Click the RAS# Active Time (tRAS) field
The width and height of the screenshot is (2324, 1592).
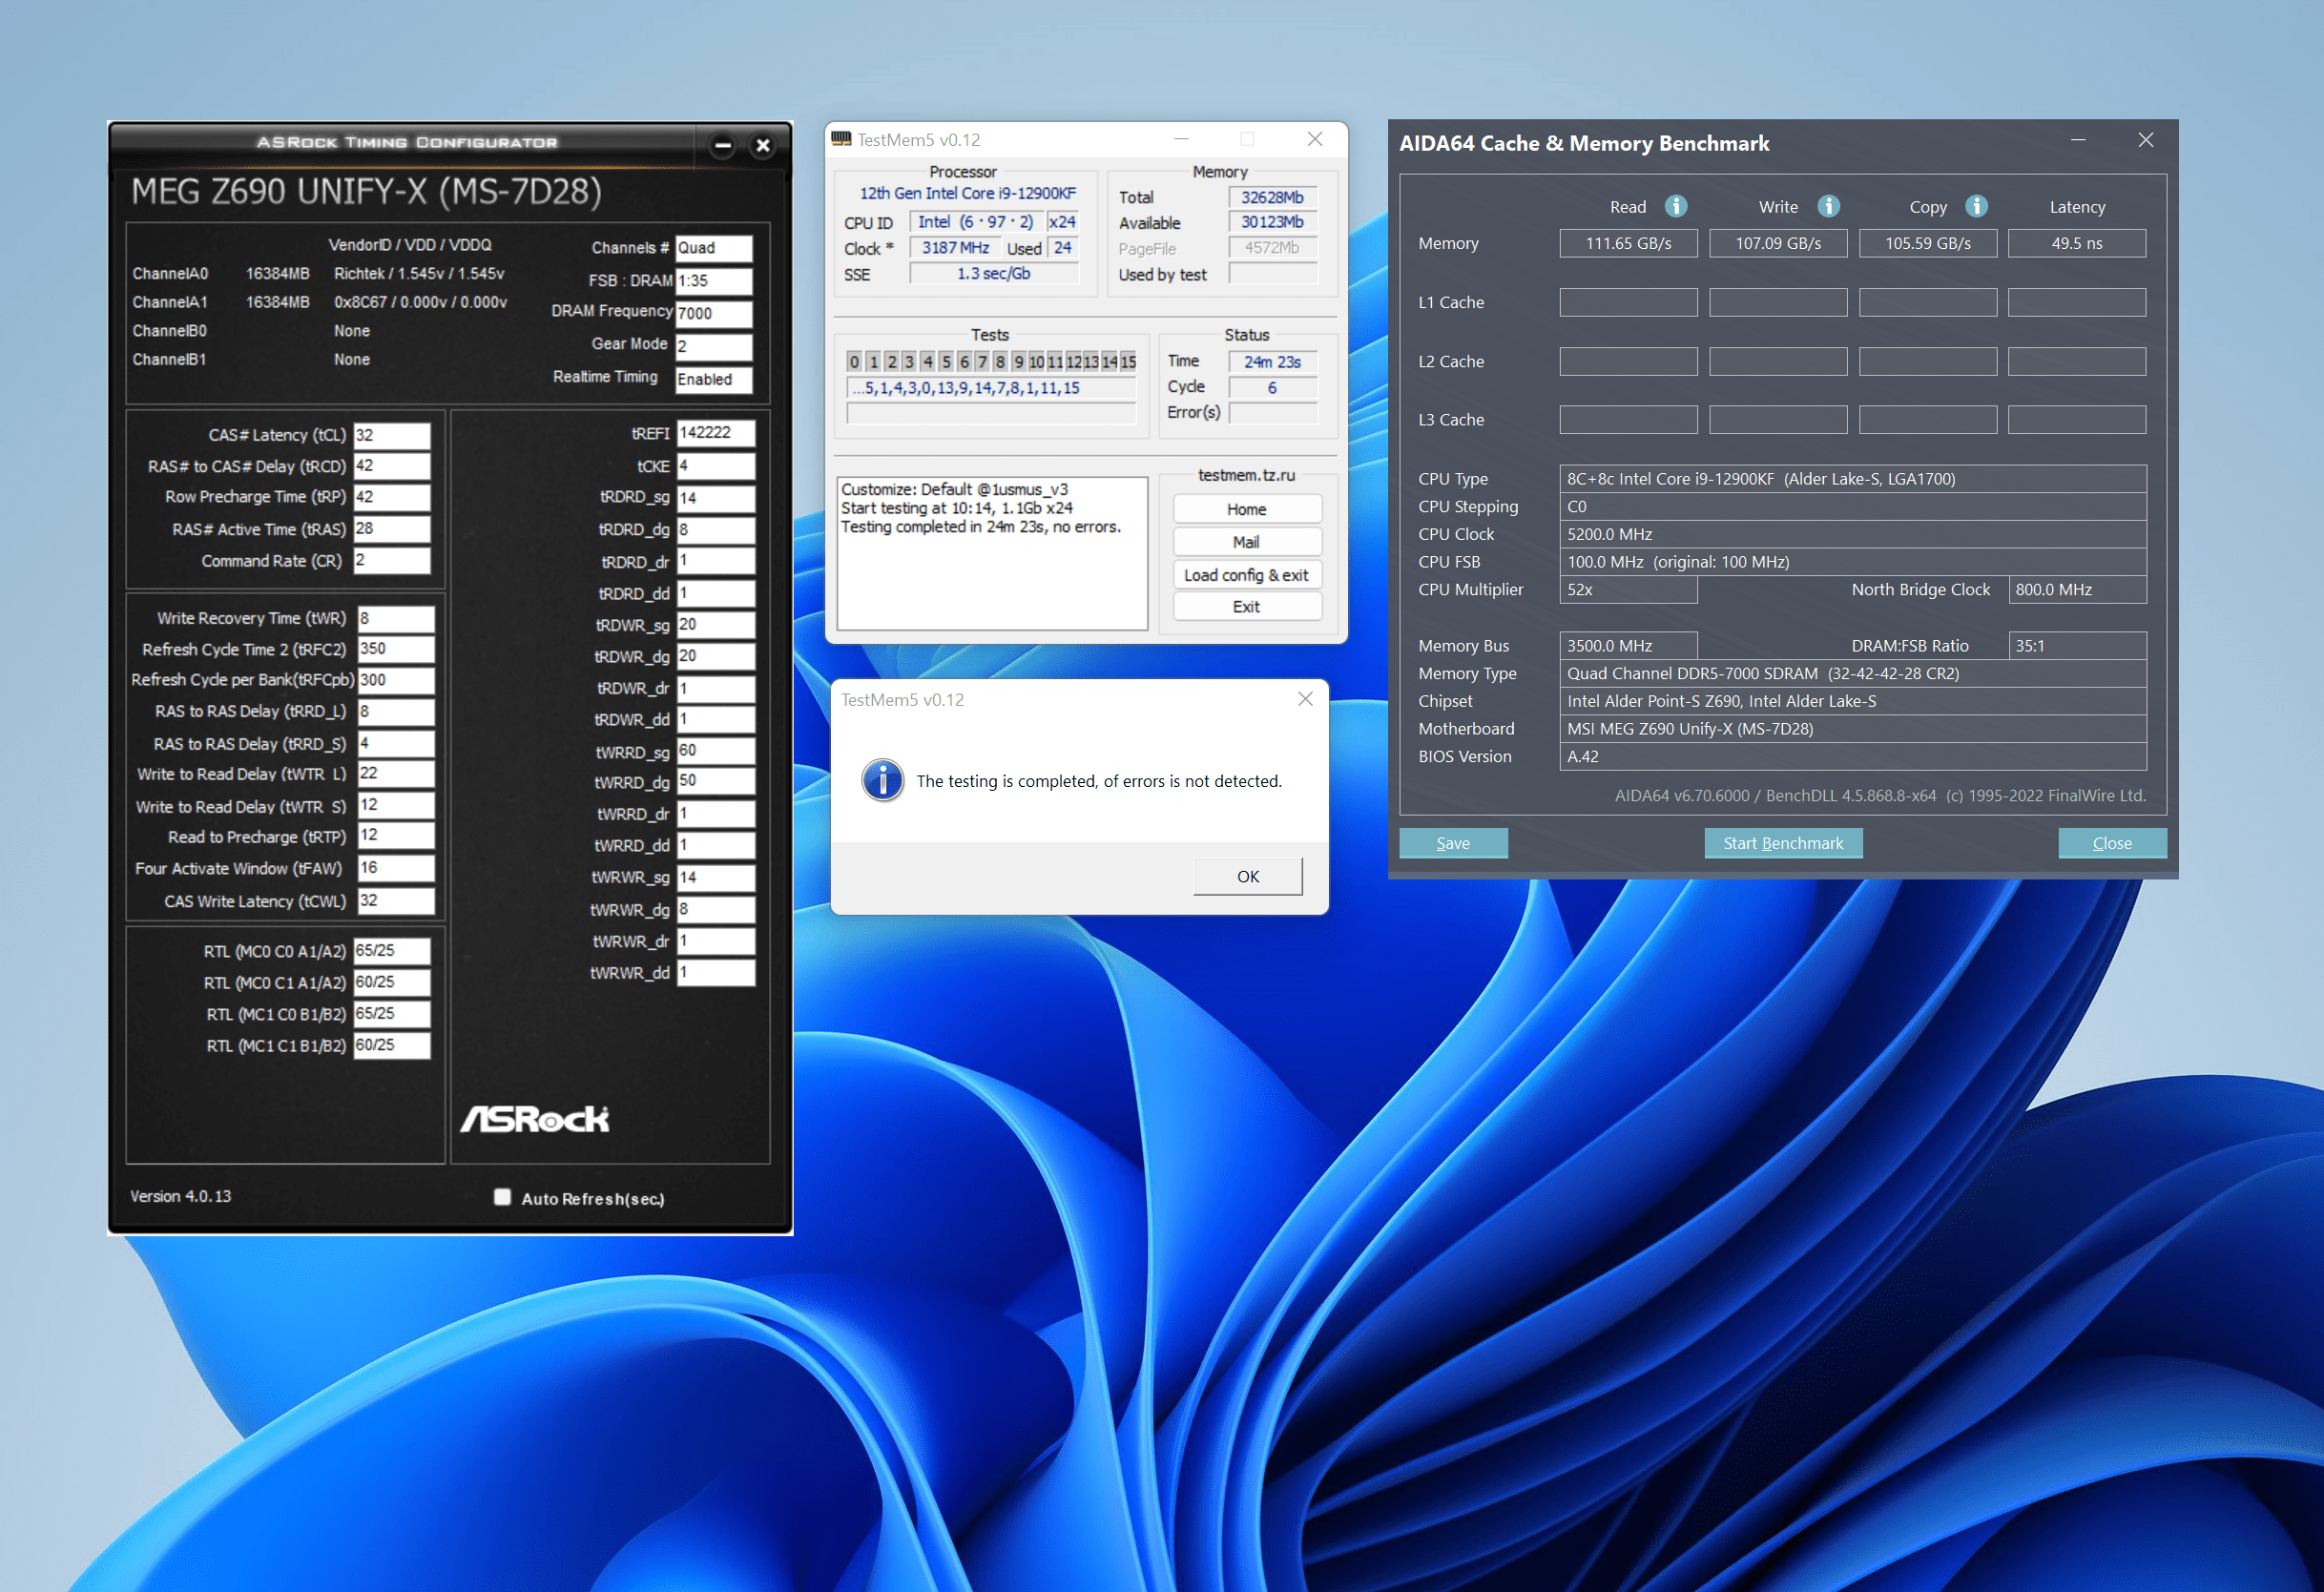392,529
